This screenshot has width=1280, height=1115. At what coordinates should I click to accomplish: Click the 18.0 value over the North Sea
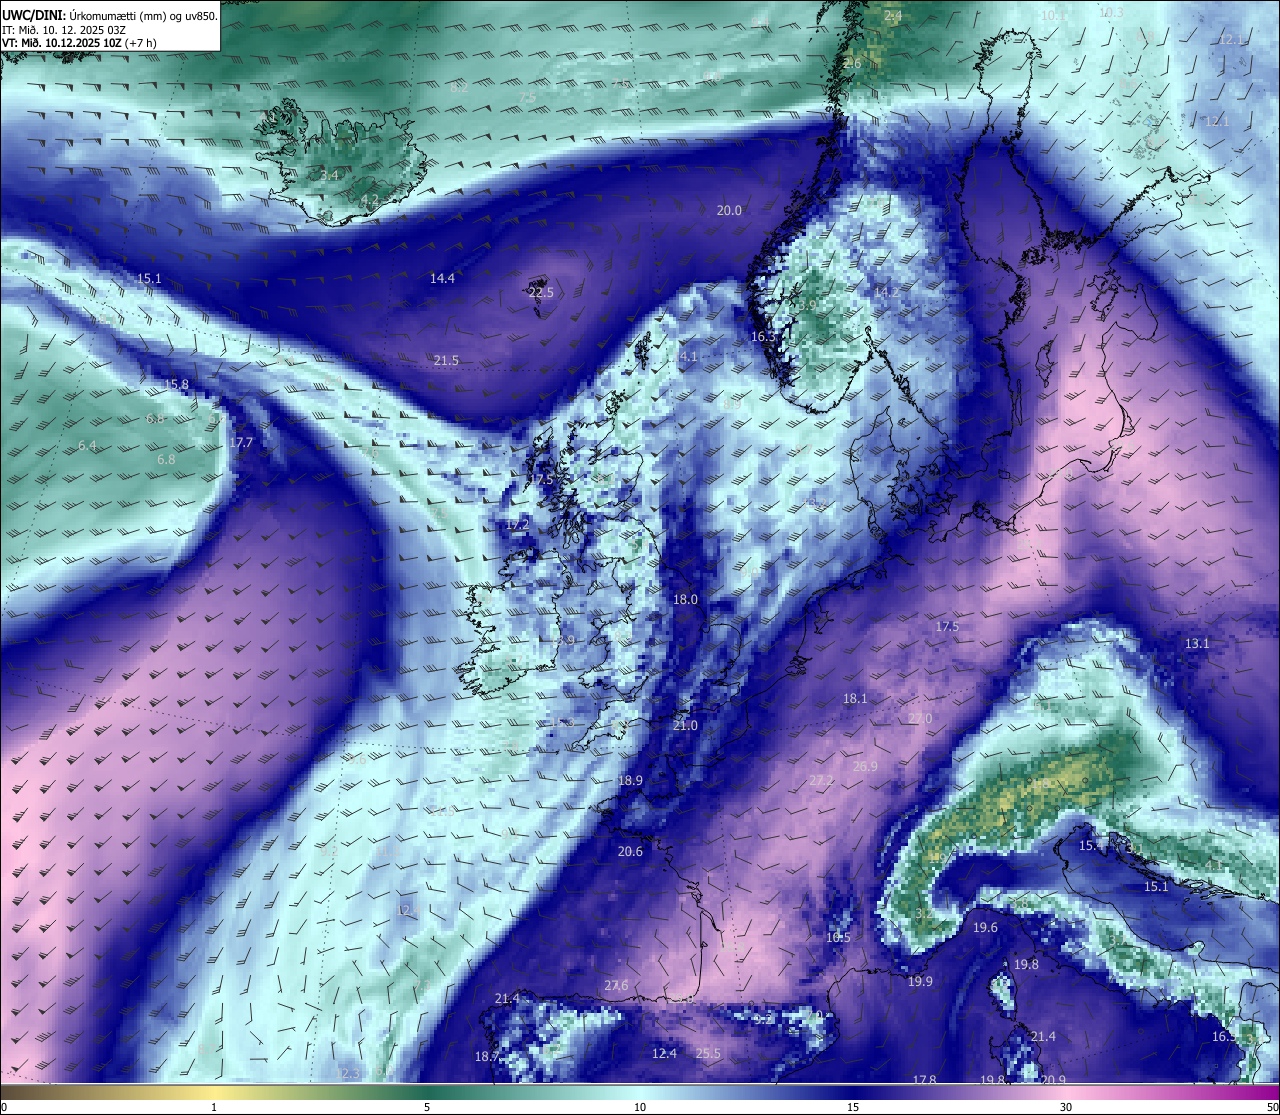685,599
